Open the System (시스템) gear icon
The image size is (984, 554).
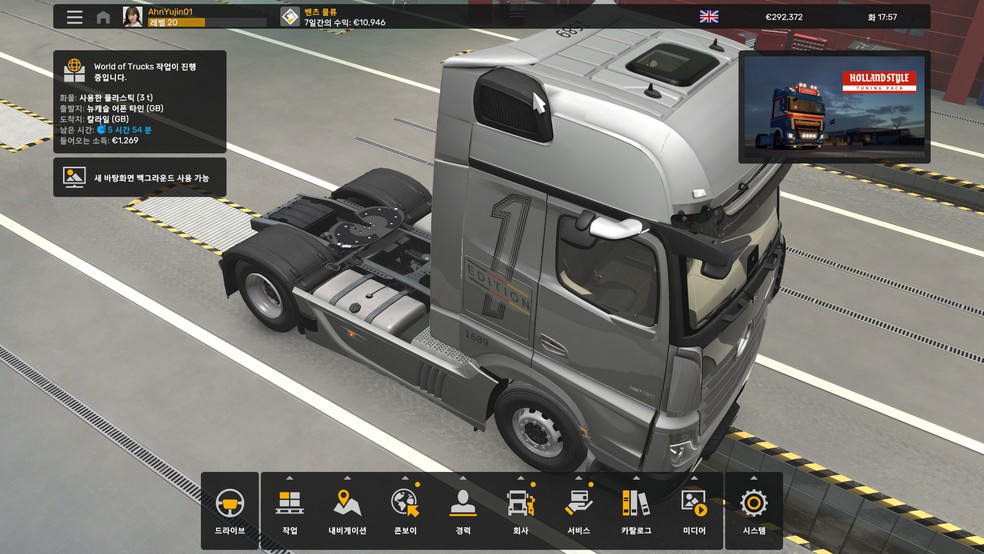[x=754, y=503]
